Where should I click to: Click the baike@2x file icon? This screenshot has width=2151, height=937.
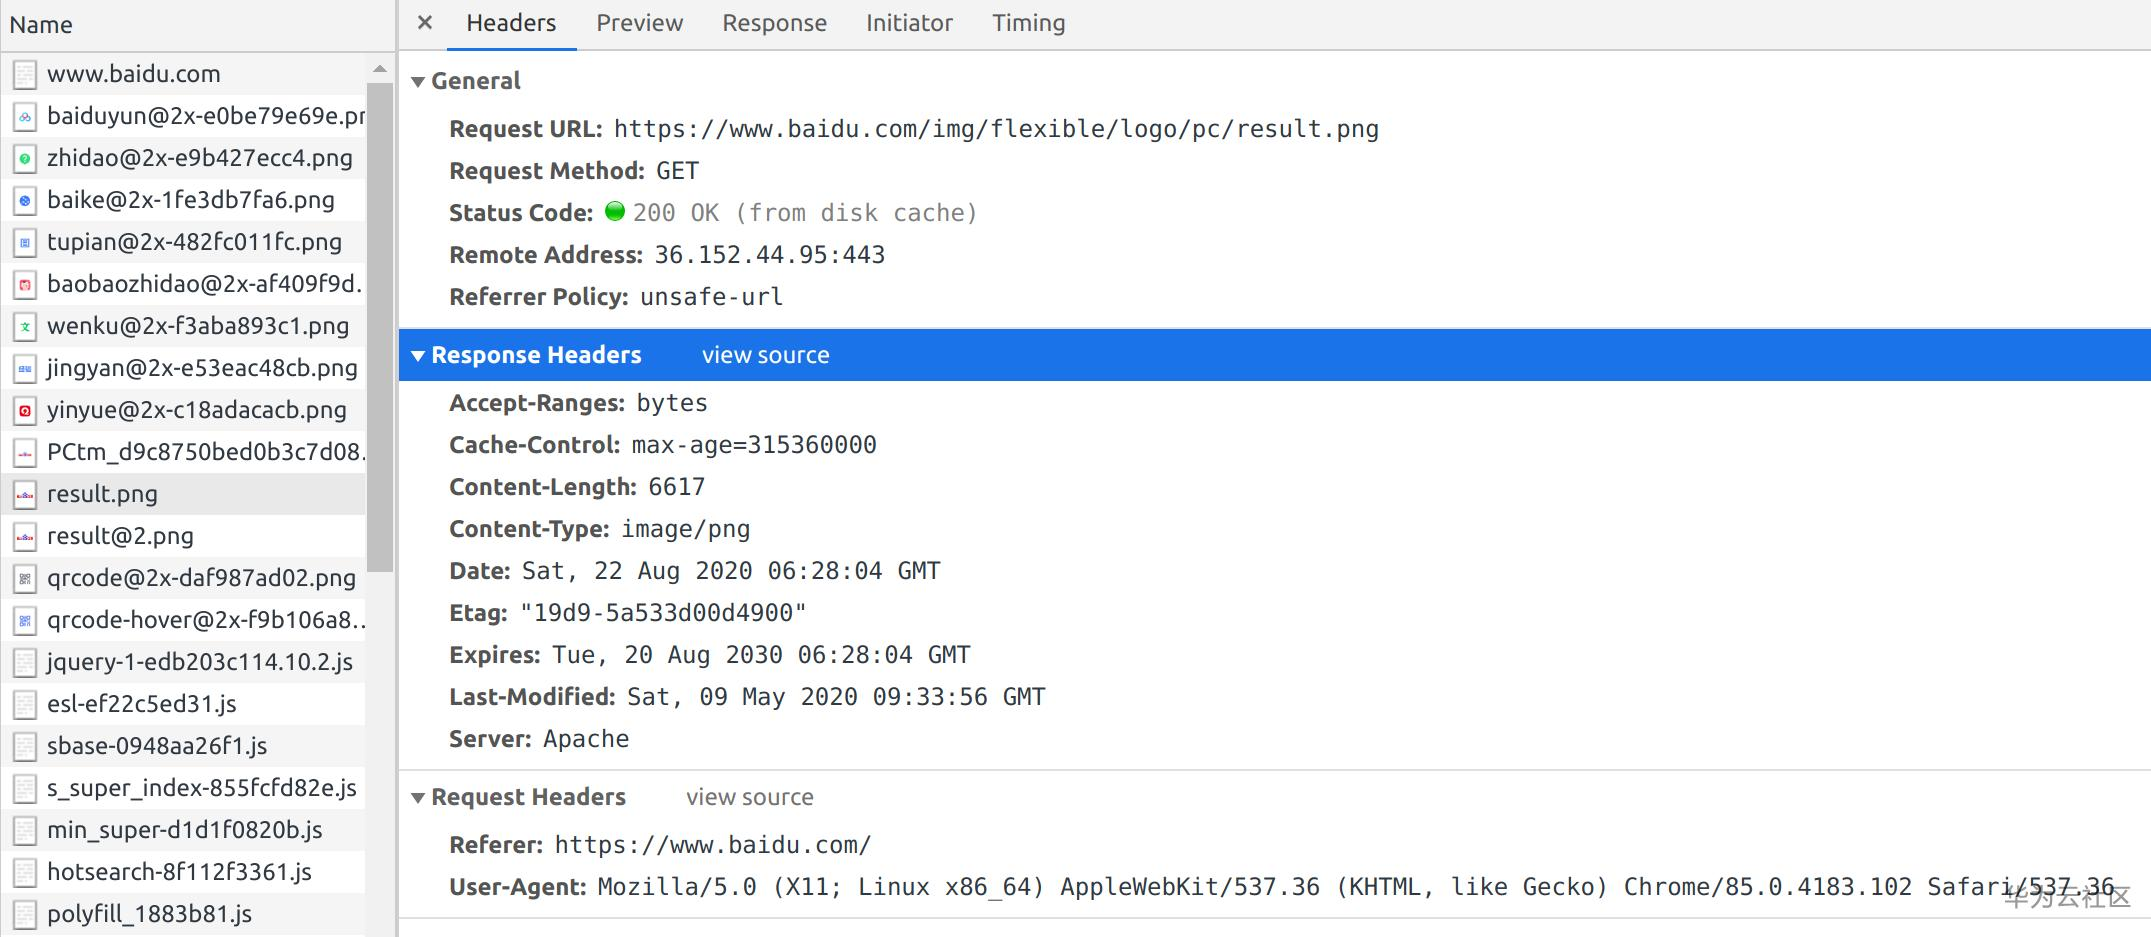click(x=25, y=201)
